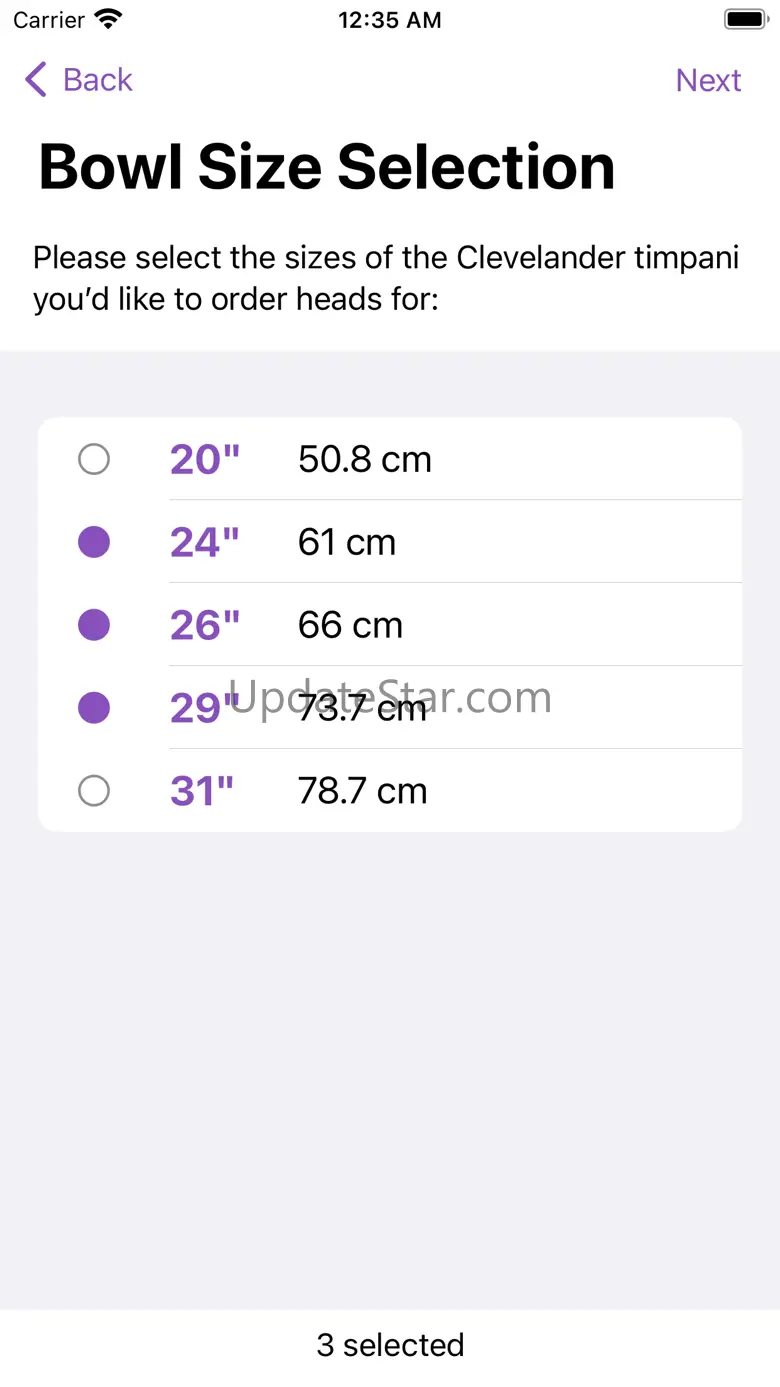Image resolution: width=780 pixels, height=1387 pixels.
Task: Tap the 20" size label
Action: tap(205, 460)
